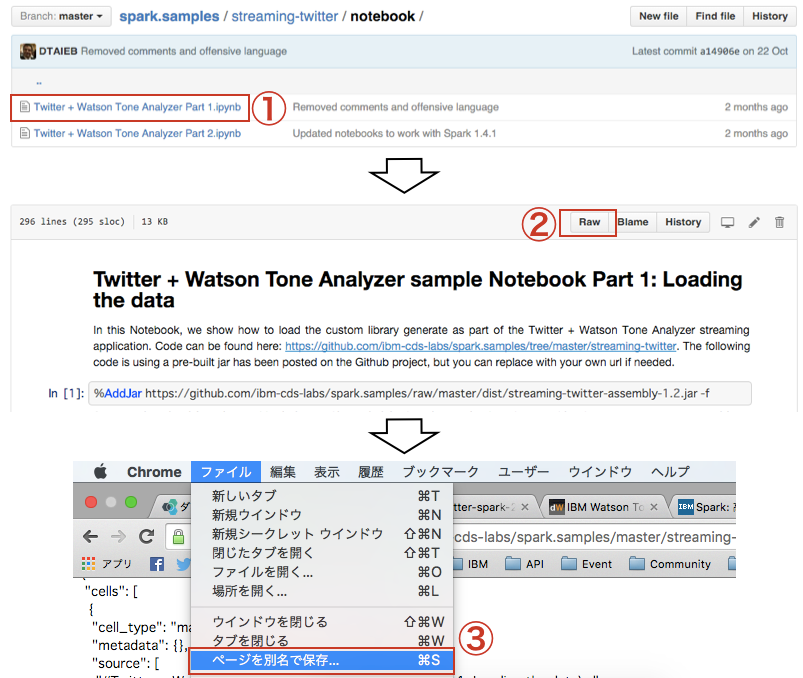This screenshot has width=803, height=678.
Task: Click the pencil edit file icon
Action: (x=754, y=222)
